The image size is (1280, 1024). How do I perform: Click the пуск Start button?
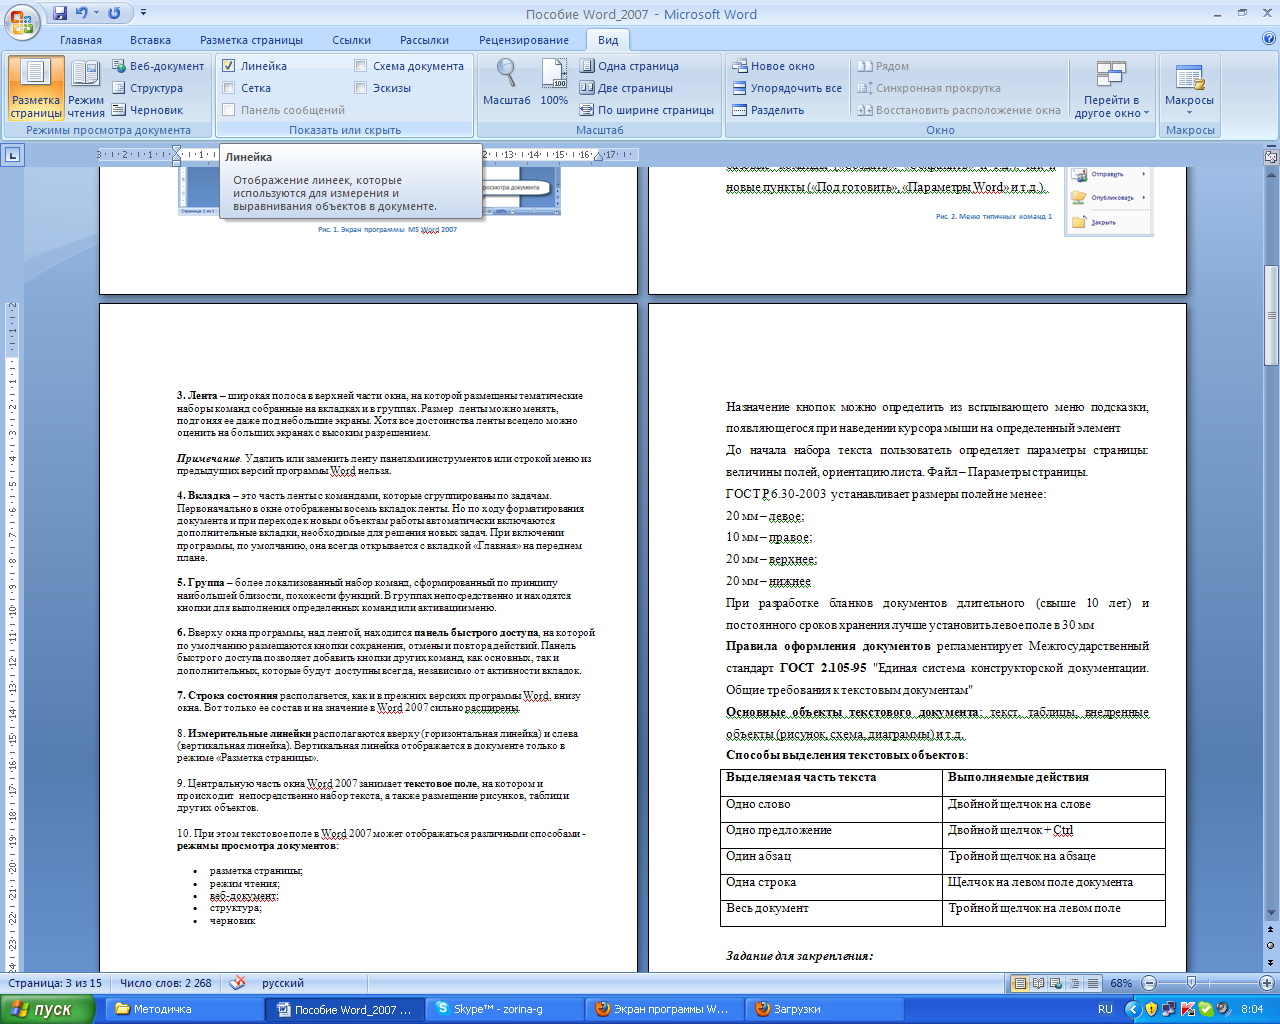click(48, 1009)
